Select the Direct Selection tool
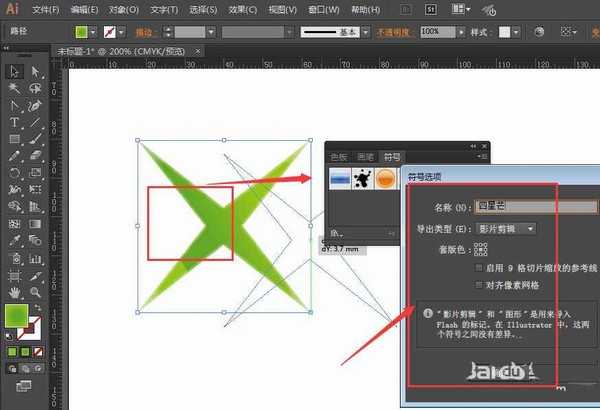This screenshot has width=600, height=410. (x=35, y=72)
